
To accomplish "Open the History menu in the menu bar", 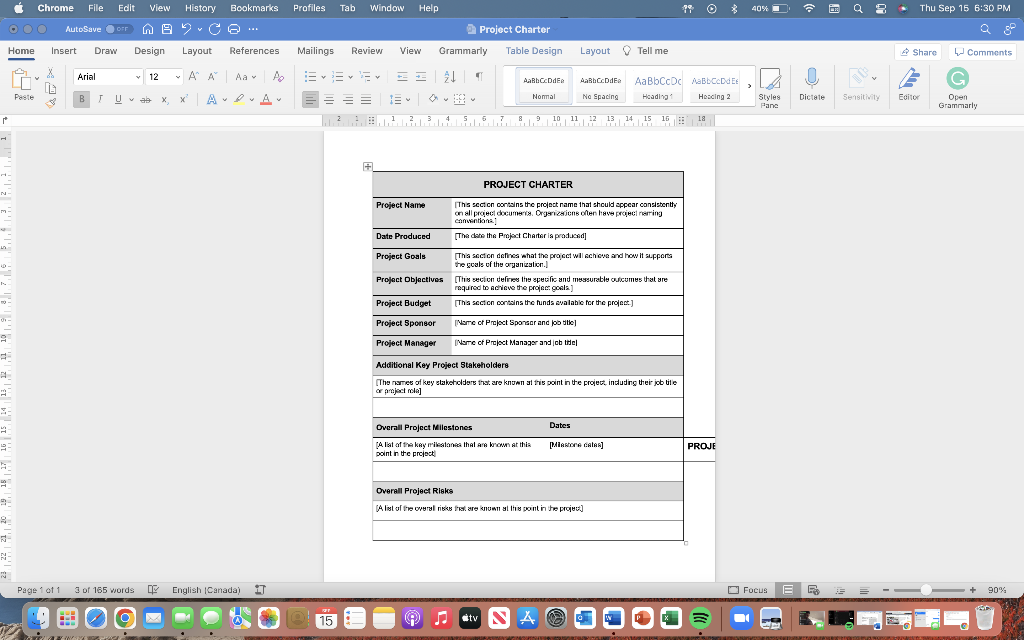I will click(200, 8).
